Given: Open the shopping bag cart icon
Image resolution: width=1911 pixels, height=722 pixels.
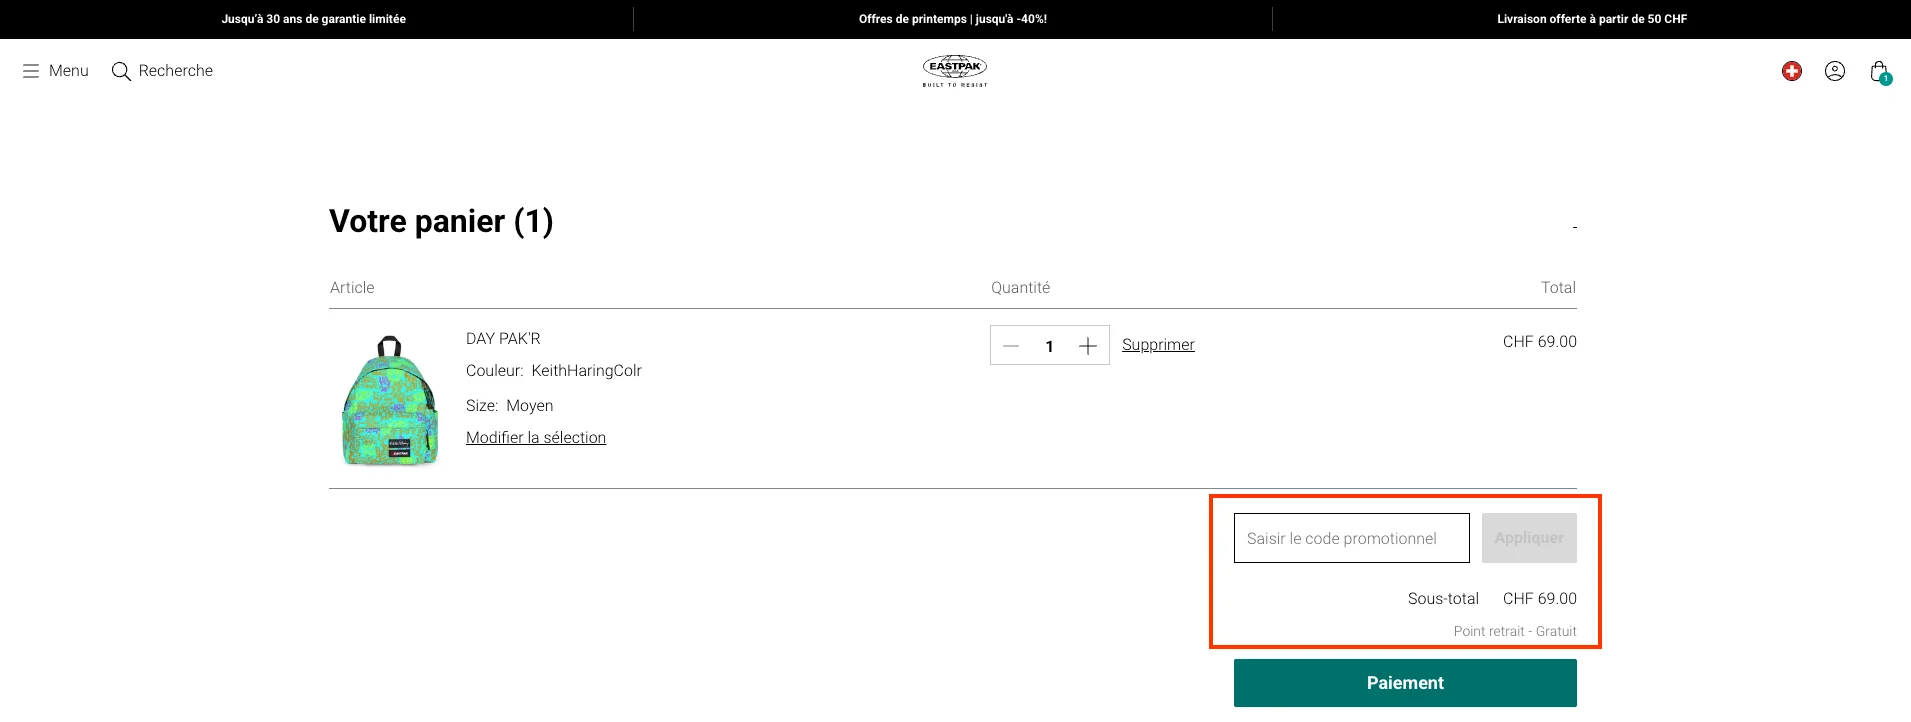Looking at the screenshot, I should [x=1880, y=72].
